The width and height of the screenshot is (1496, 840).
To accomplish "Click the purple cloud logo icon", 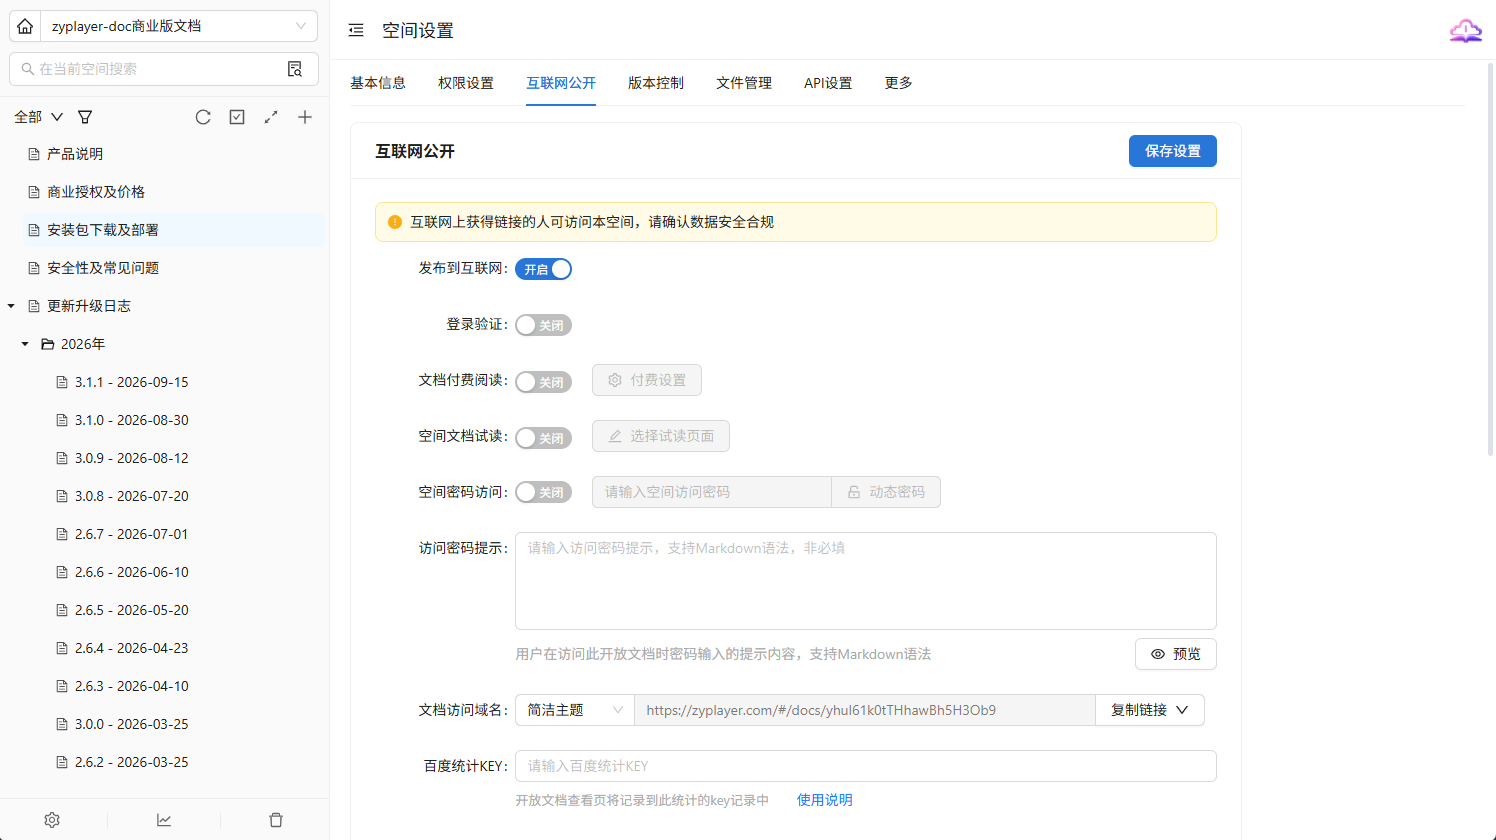I will click(x=1466, y=30).
